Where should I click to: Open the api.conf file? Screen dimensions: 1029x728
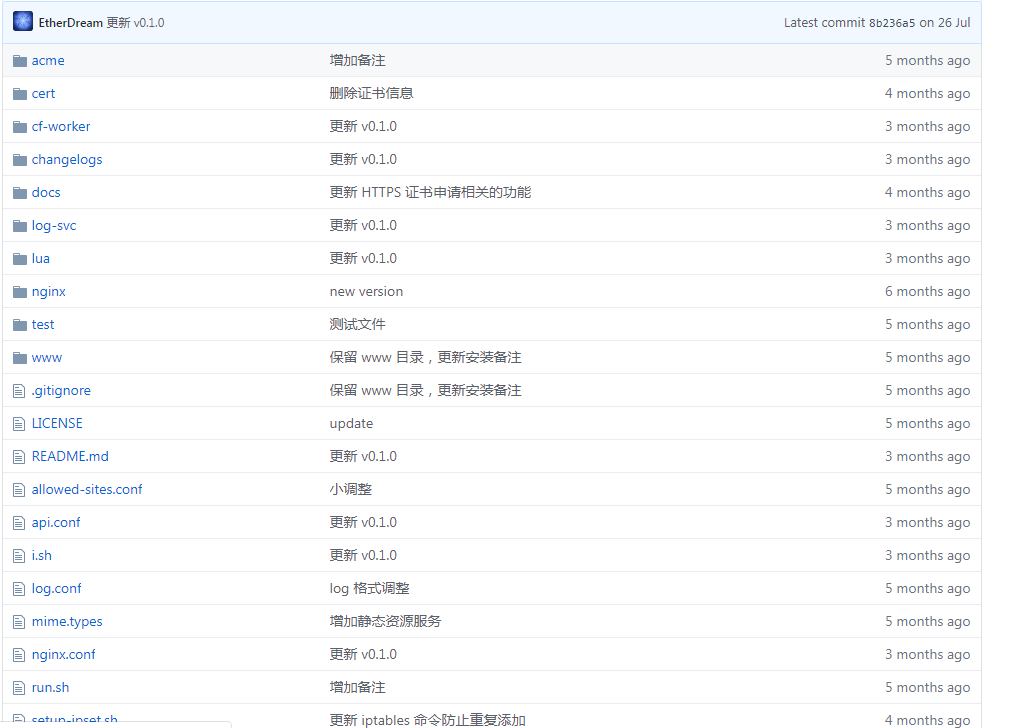(55, 522)
